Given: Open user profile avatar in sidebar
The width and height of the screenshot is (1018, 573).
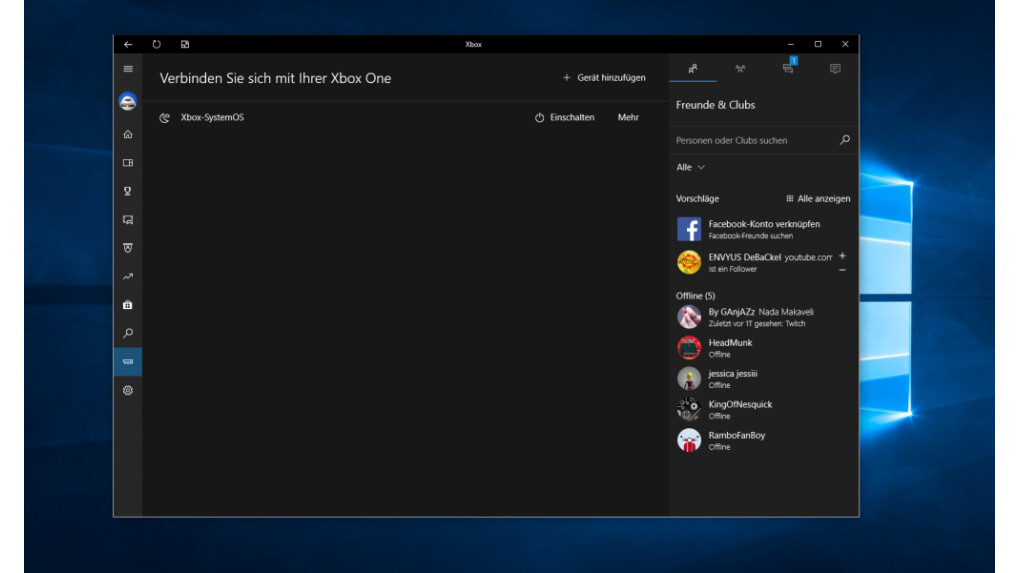Looking at the screenshot, I should (128, 102).
